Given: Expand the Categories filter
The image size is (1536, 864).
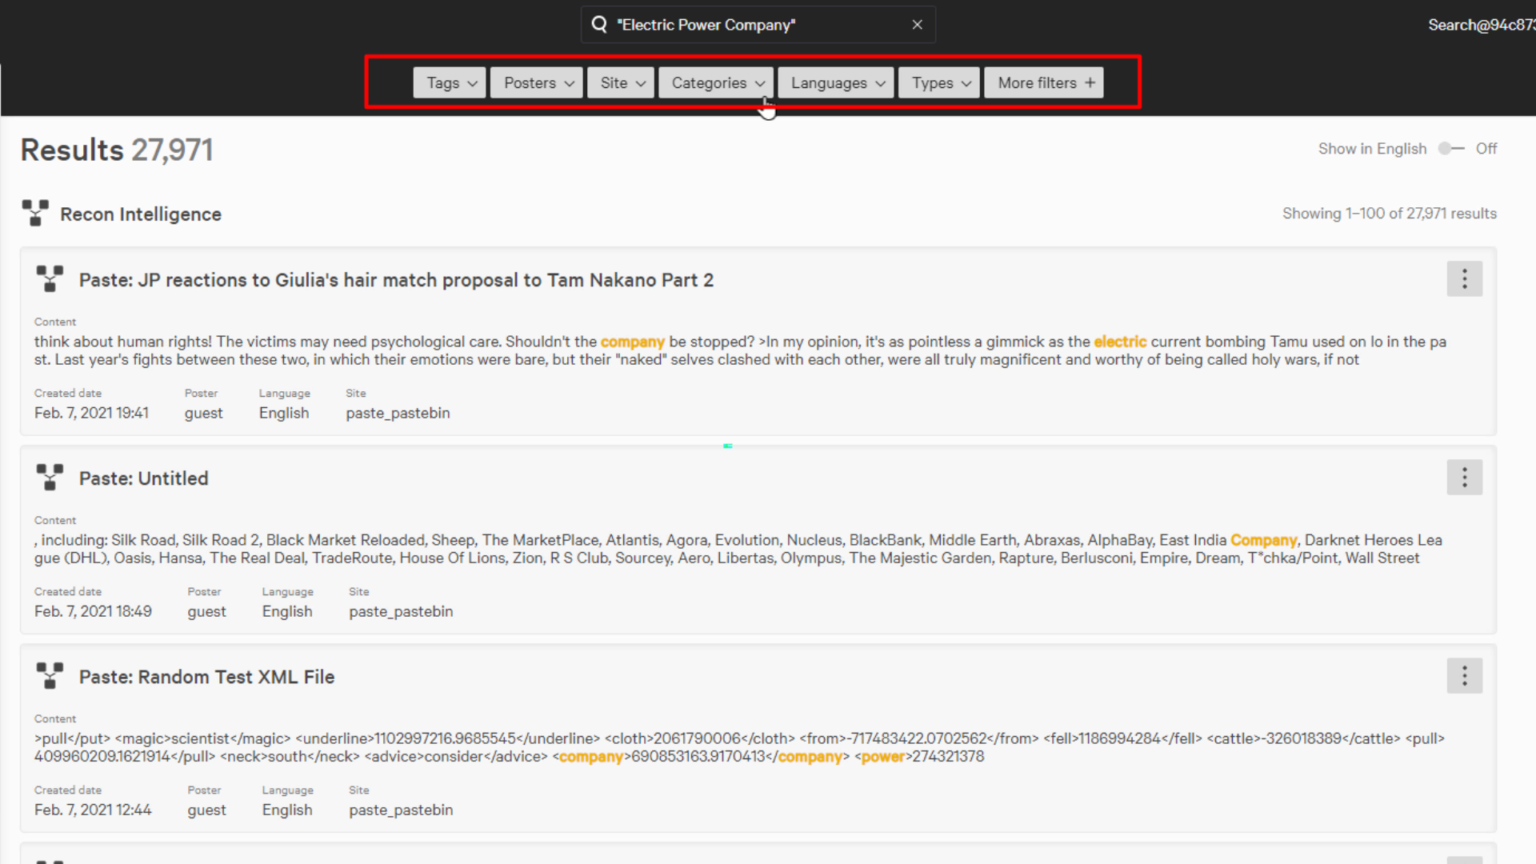Looking at the screenshot, I should point(715,82).
